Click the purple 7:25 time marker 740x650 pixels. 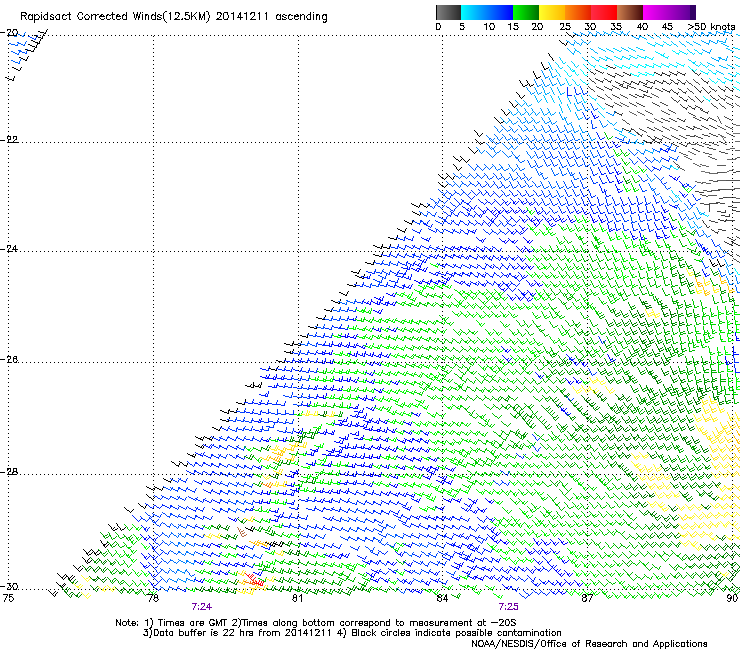coord(508,607)
